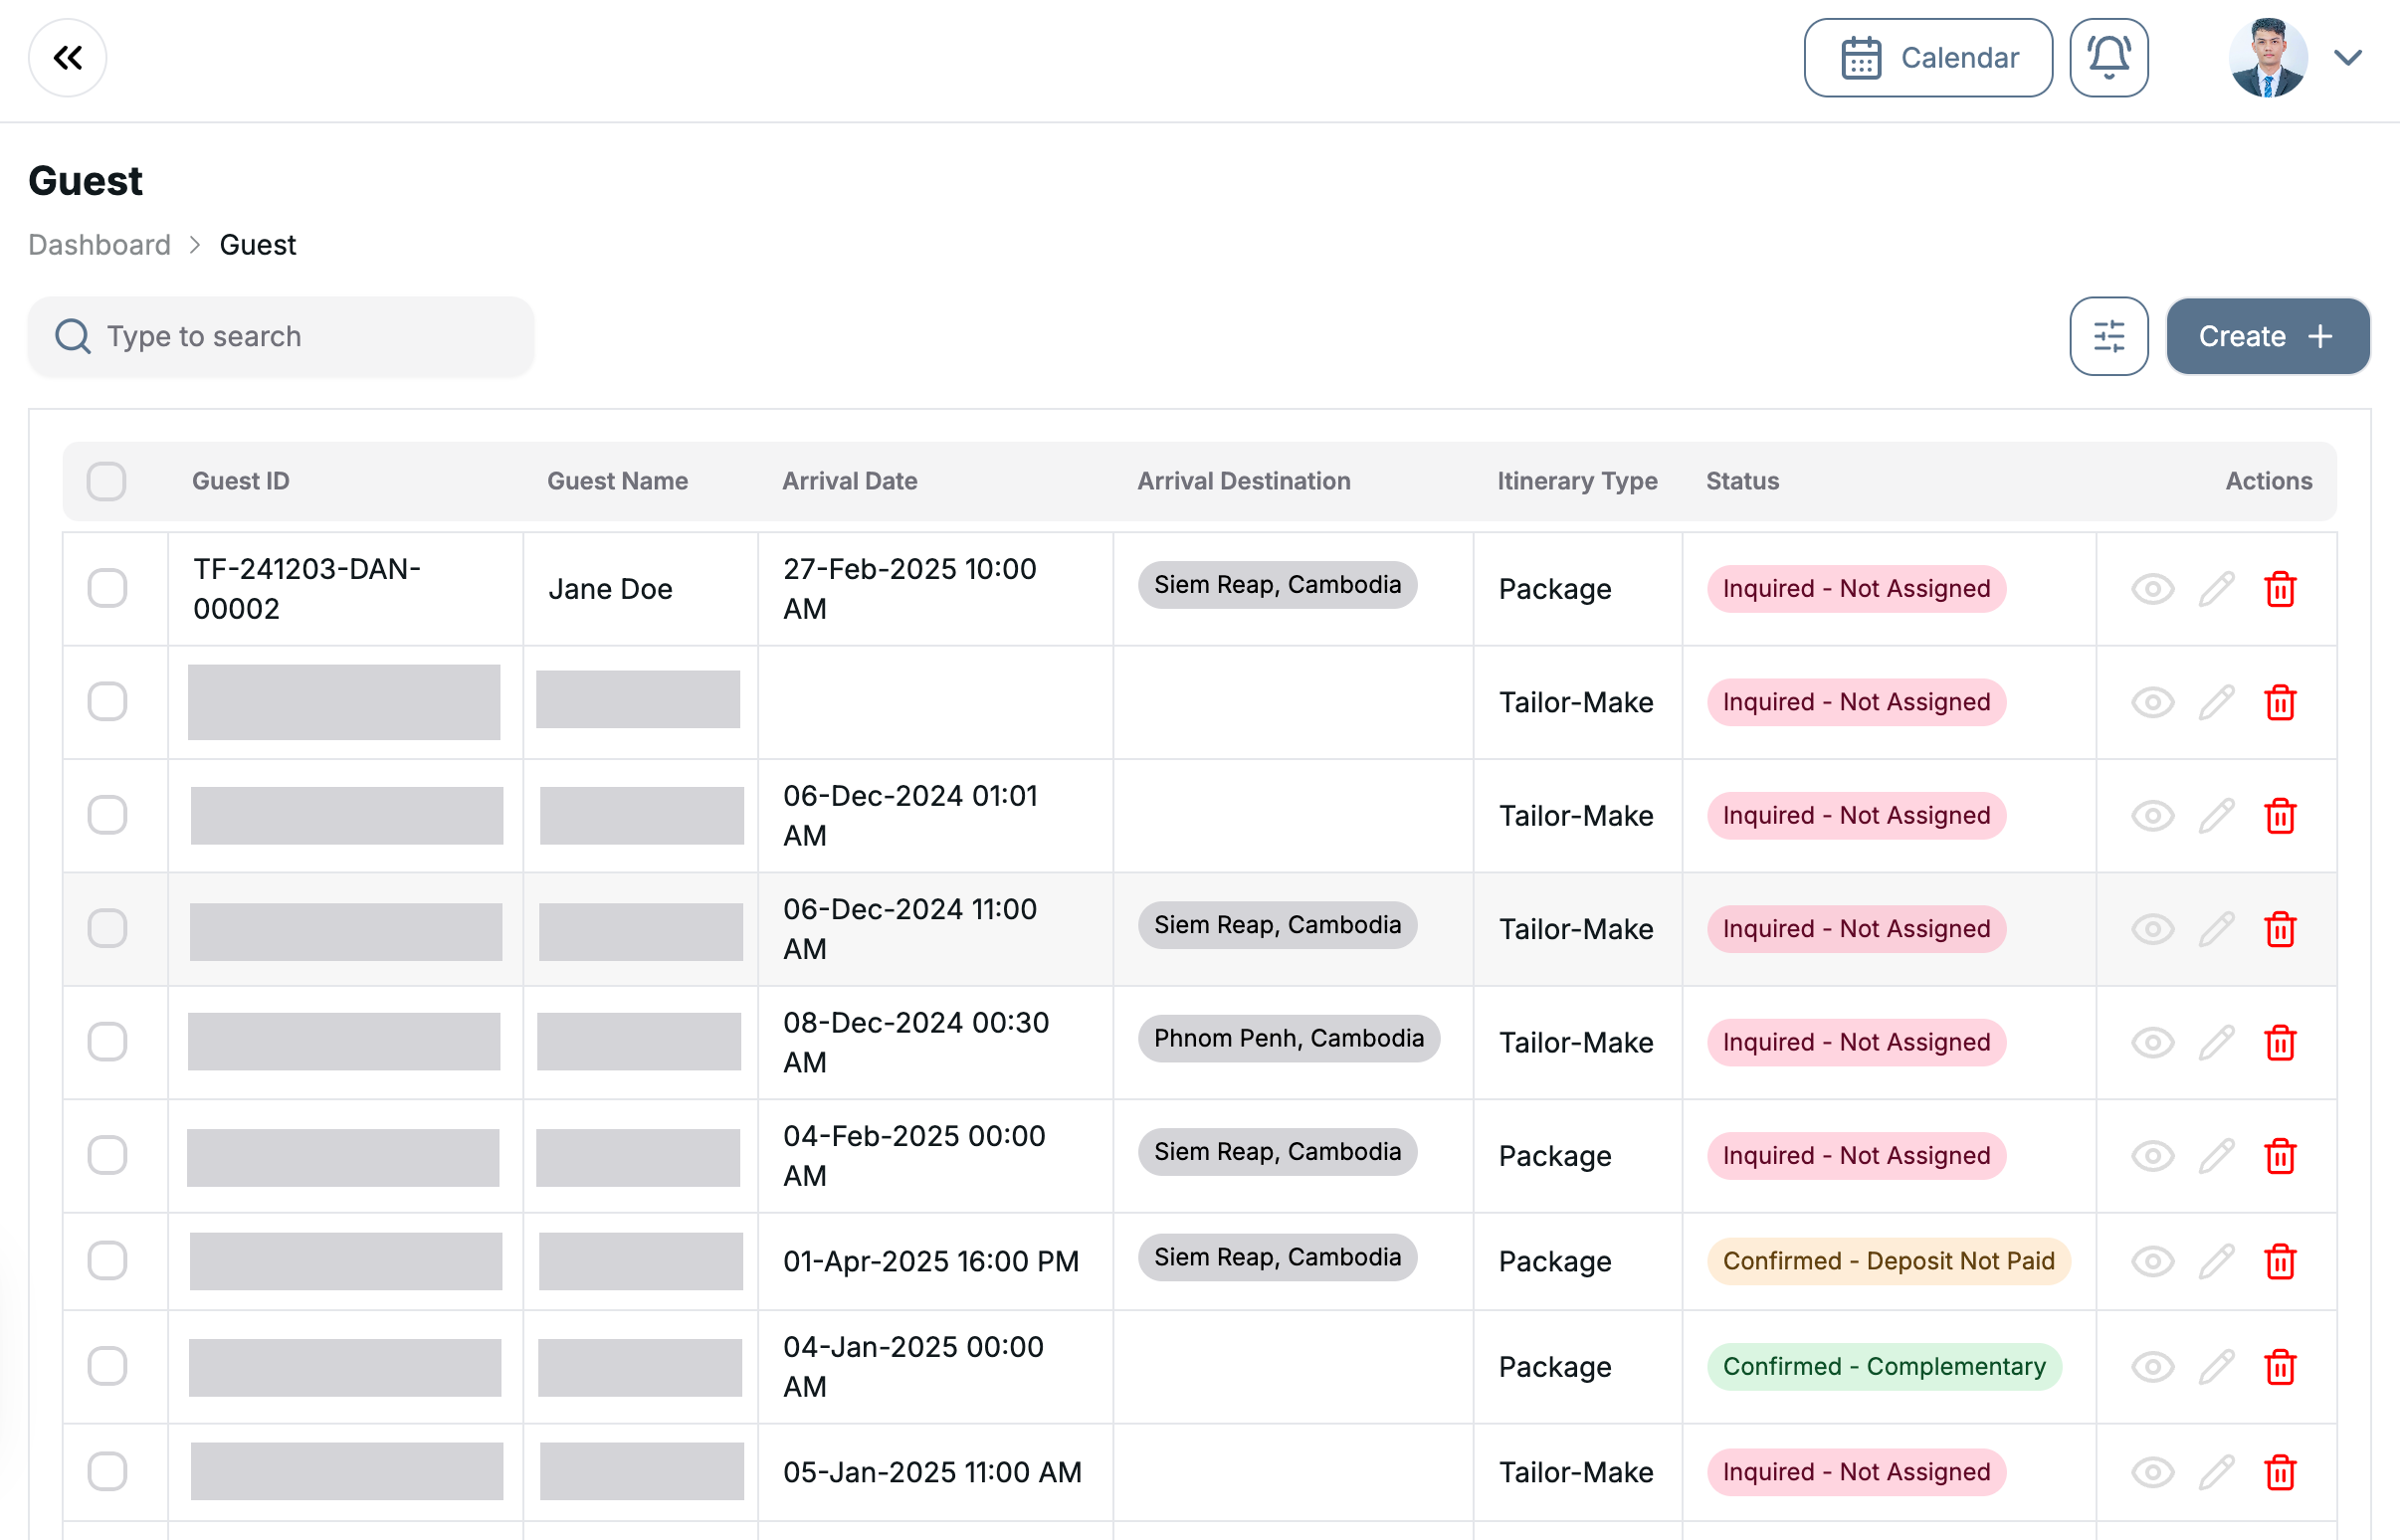View details of Jane Doe guest
The height and width of the screenshot is (1540, 2400).
[2152, 589]
